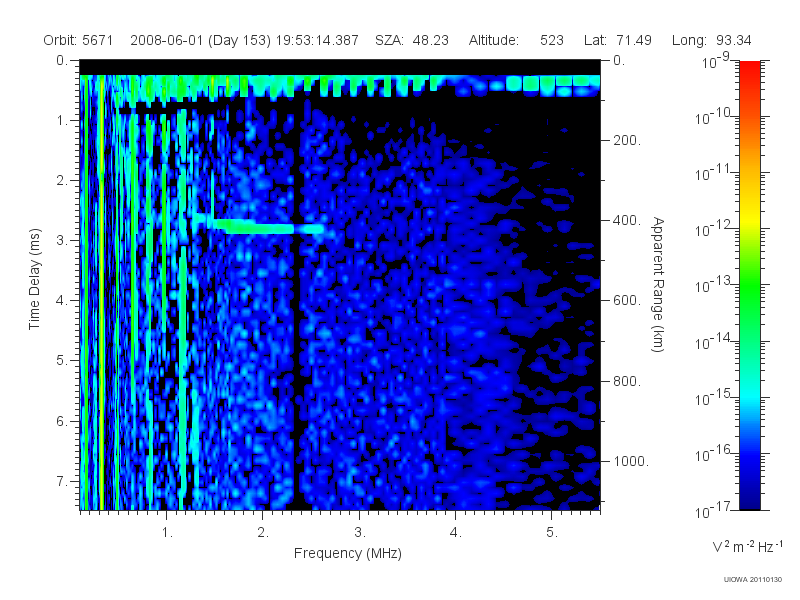800x600 pixels.
Task: Click the 'Lat: 71.49' value
Action: (x=618, y=40)
